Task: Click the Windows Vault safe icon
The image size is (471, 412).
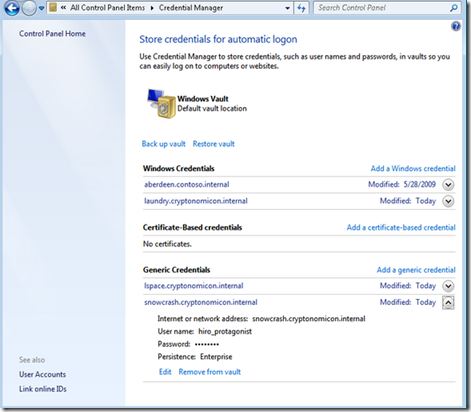Action: 161,104
